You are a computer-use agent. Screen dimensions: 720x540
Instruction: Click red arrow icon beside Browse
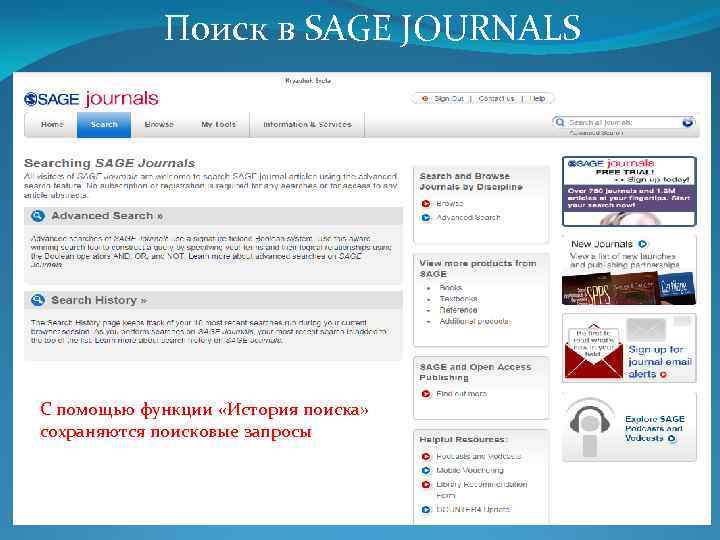click(x=426, y=203)
